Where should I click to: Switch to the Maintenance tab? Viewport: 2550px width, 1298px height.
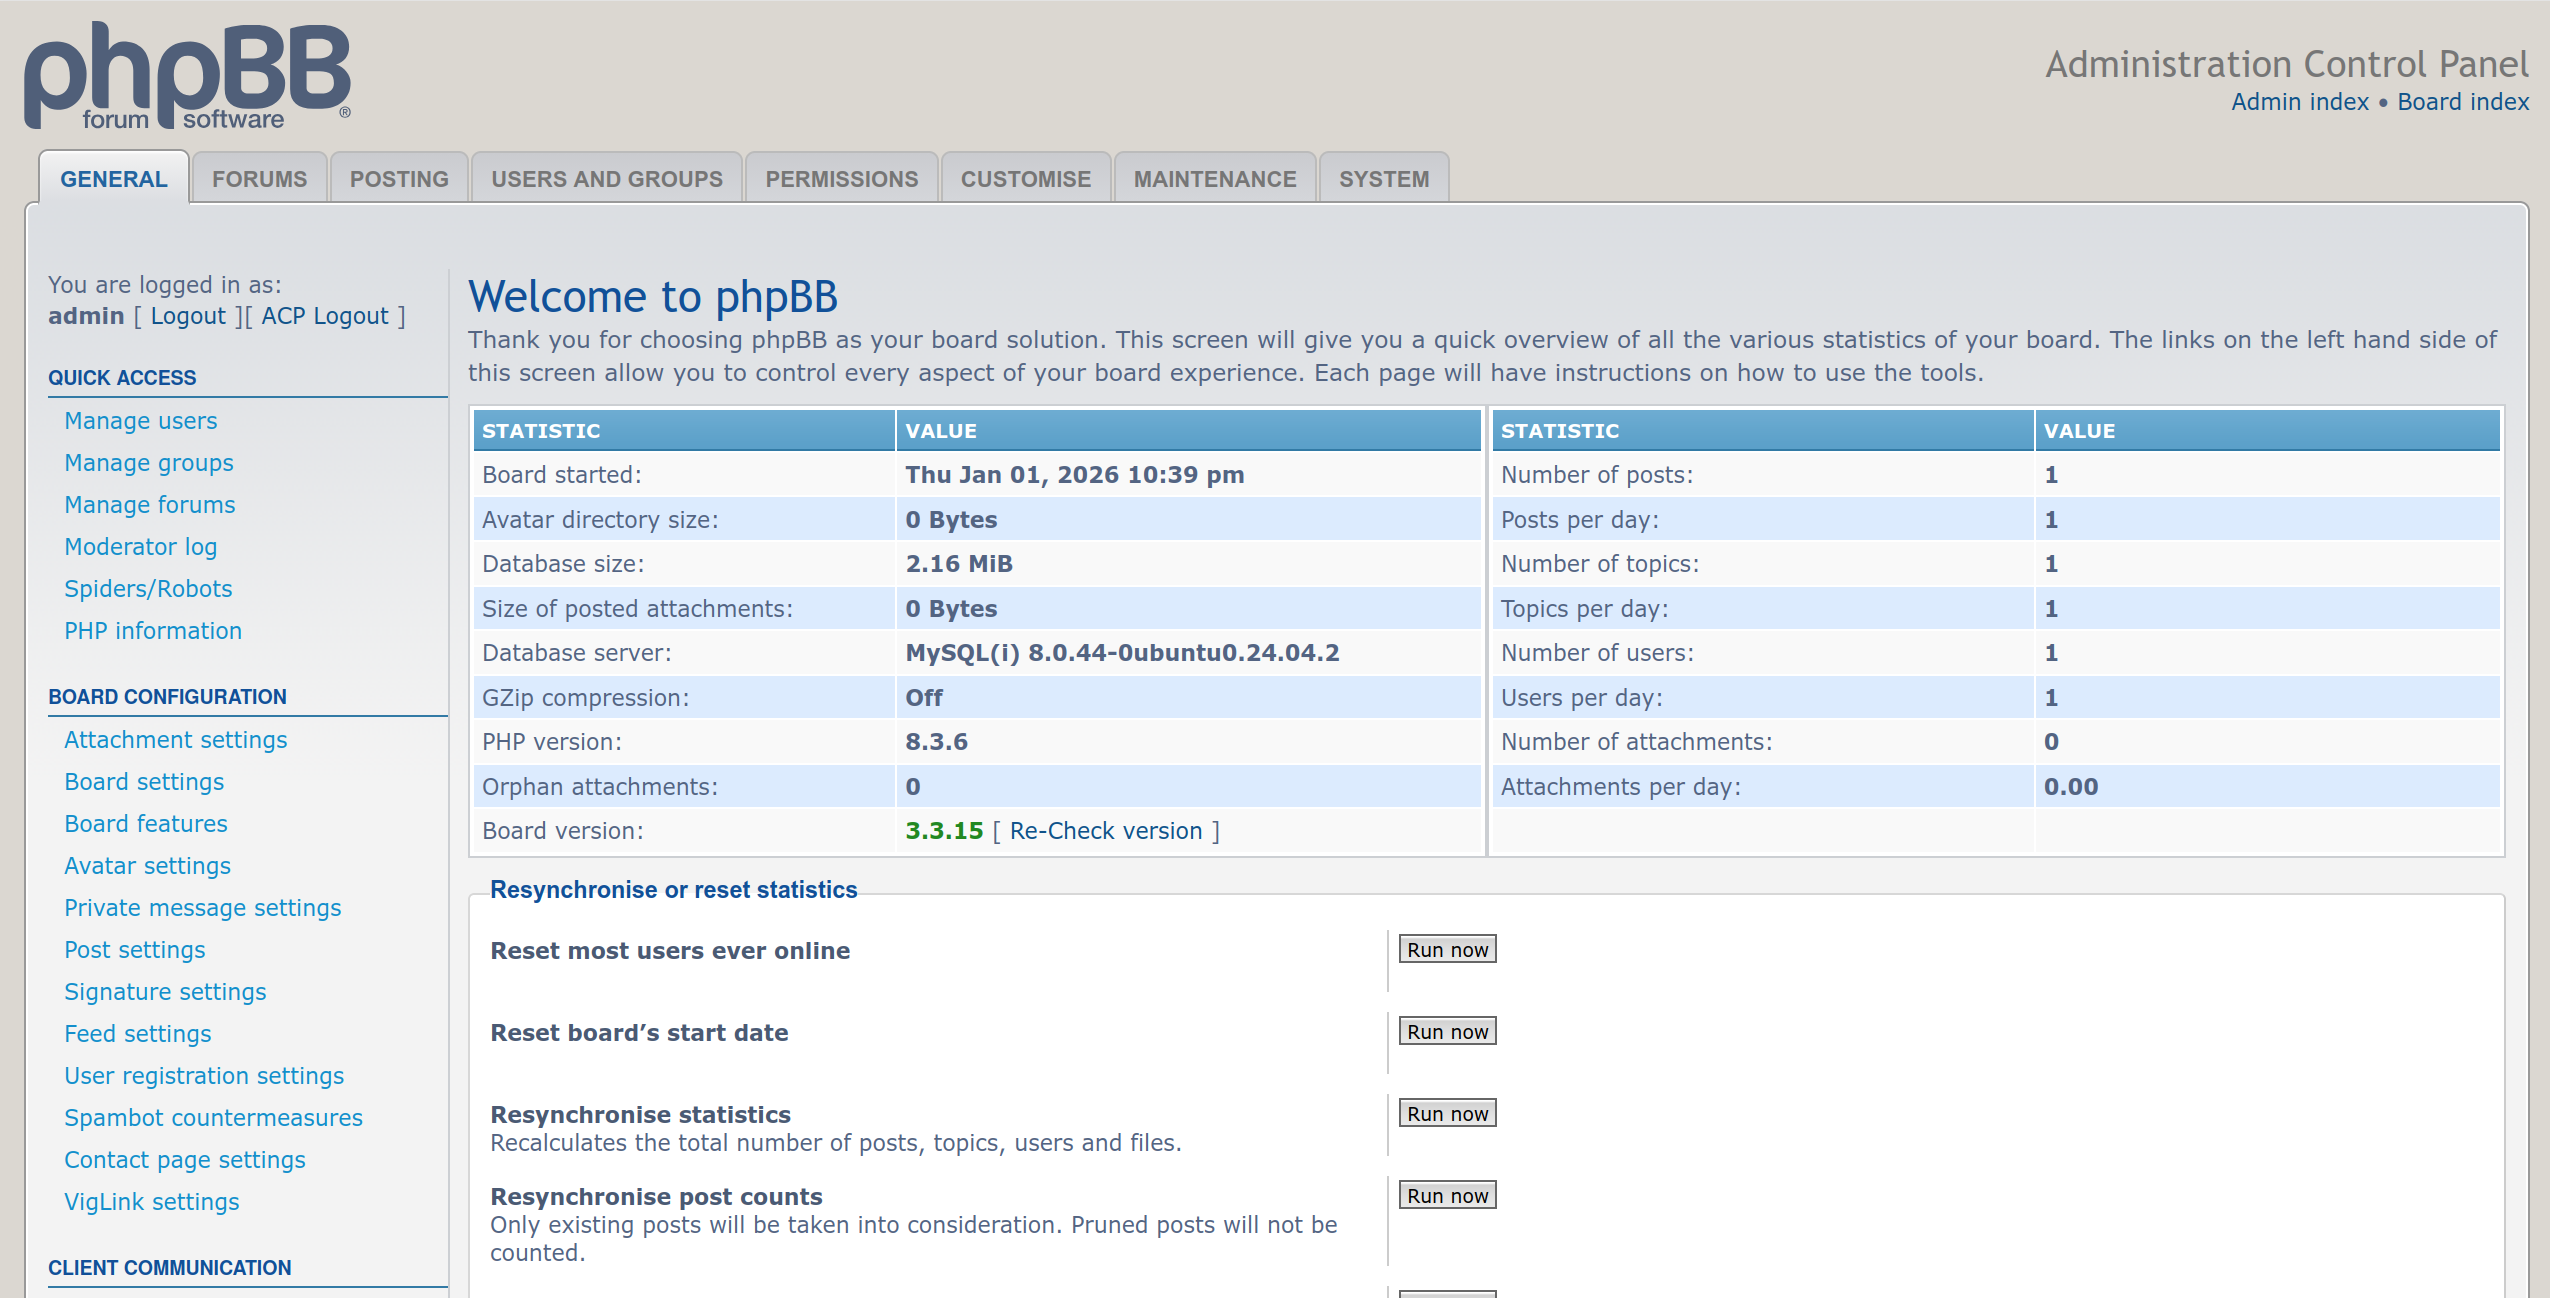coord(1214,179)
